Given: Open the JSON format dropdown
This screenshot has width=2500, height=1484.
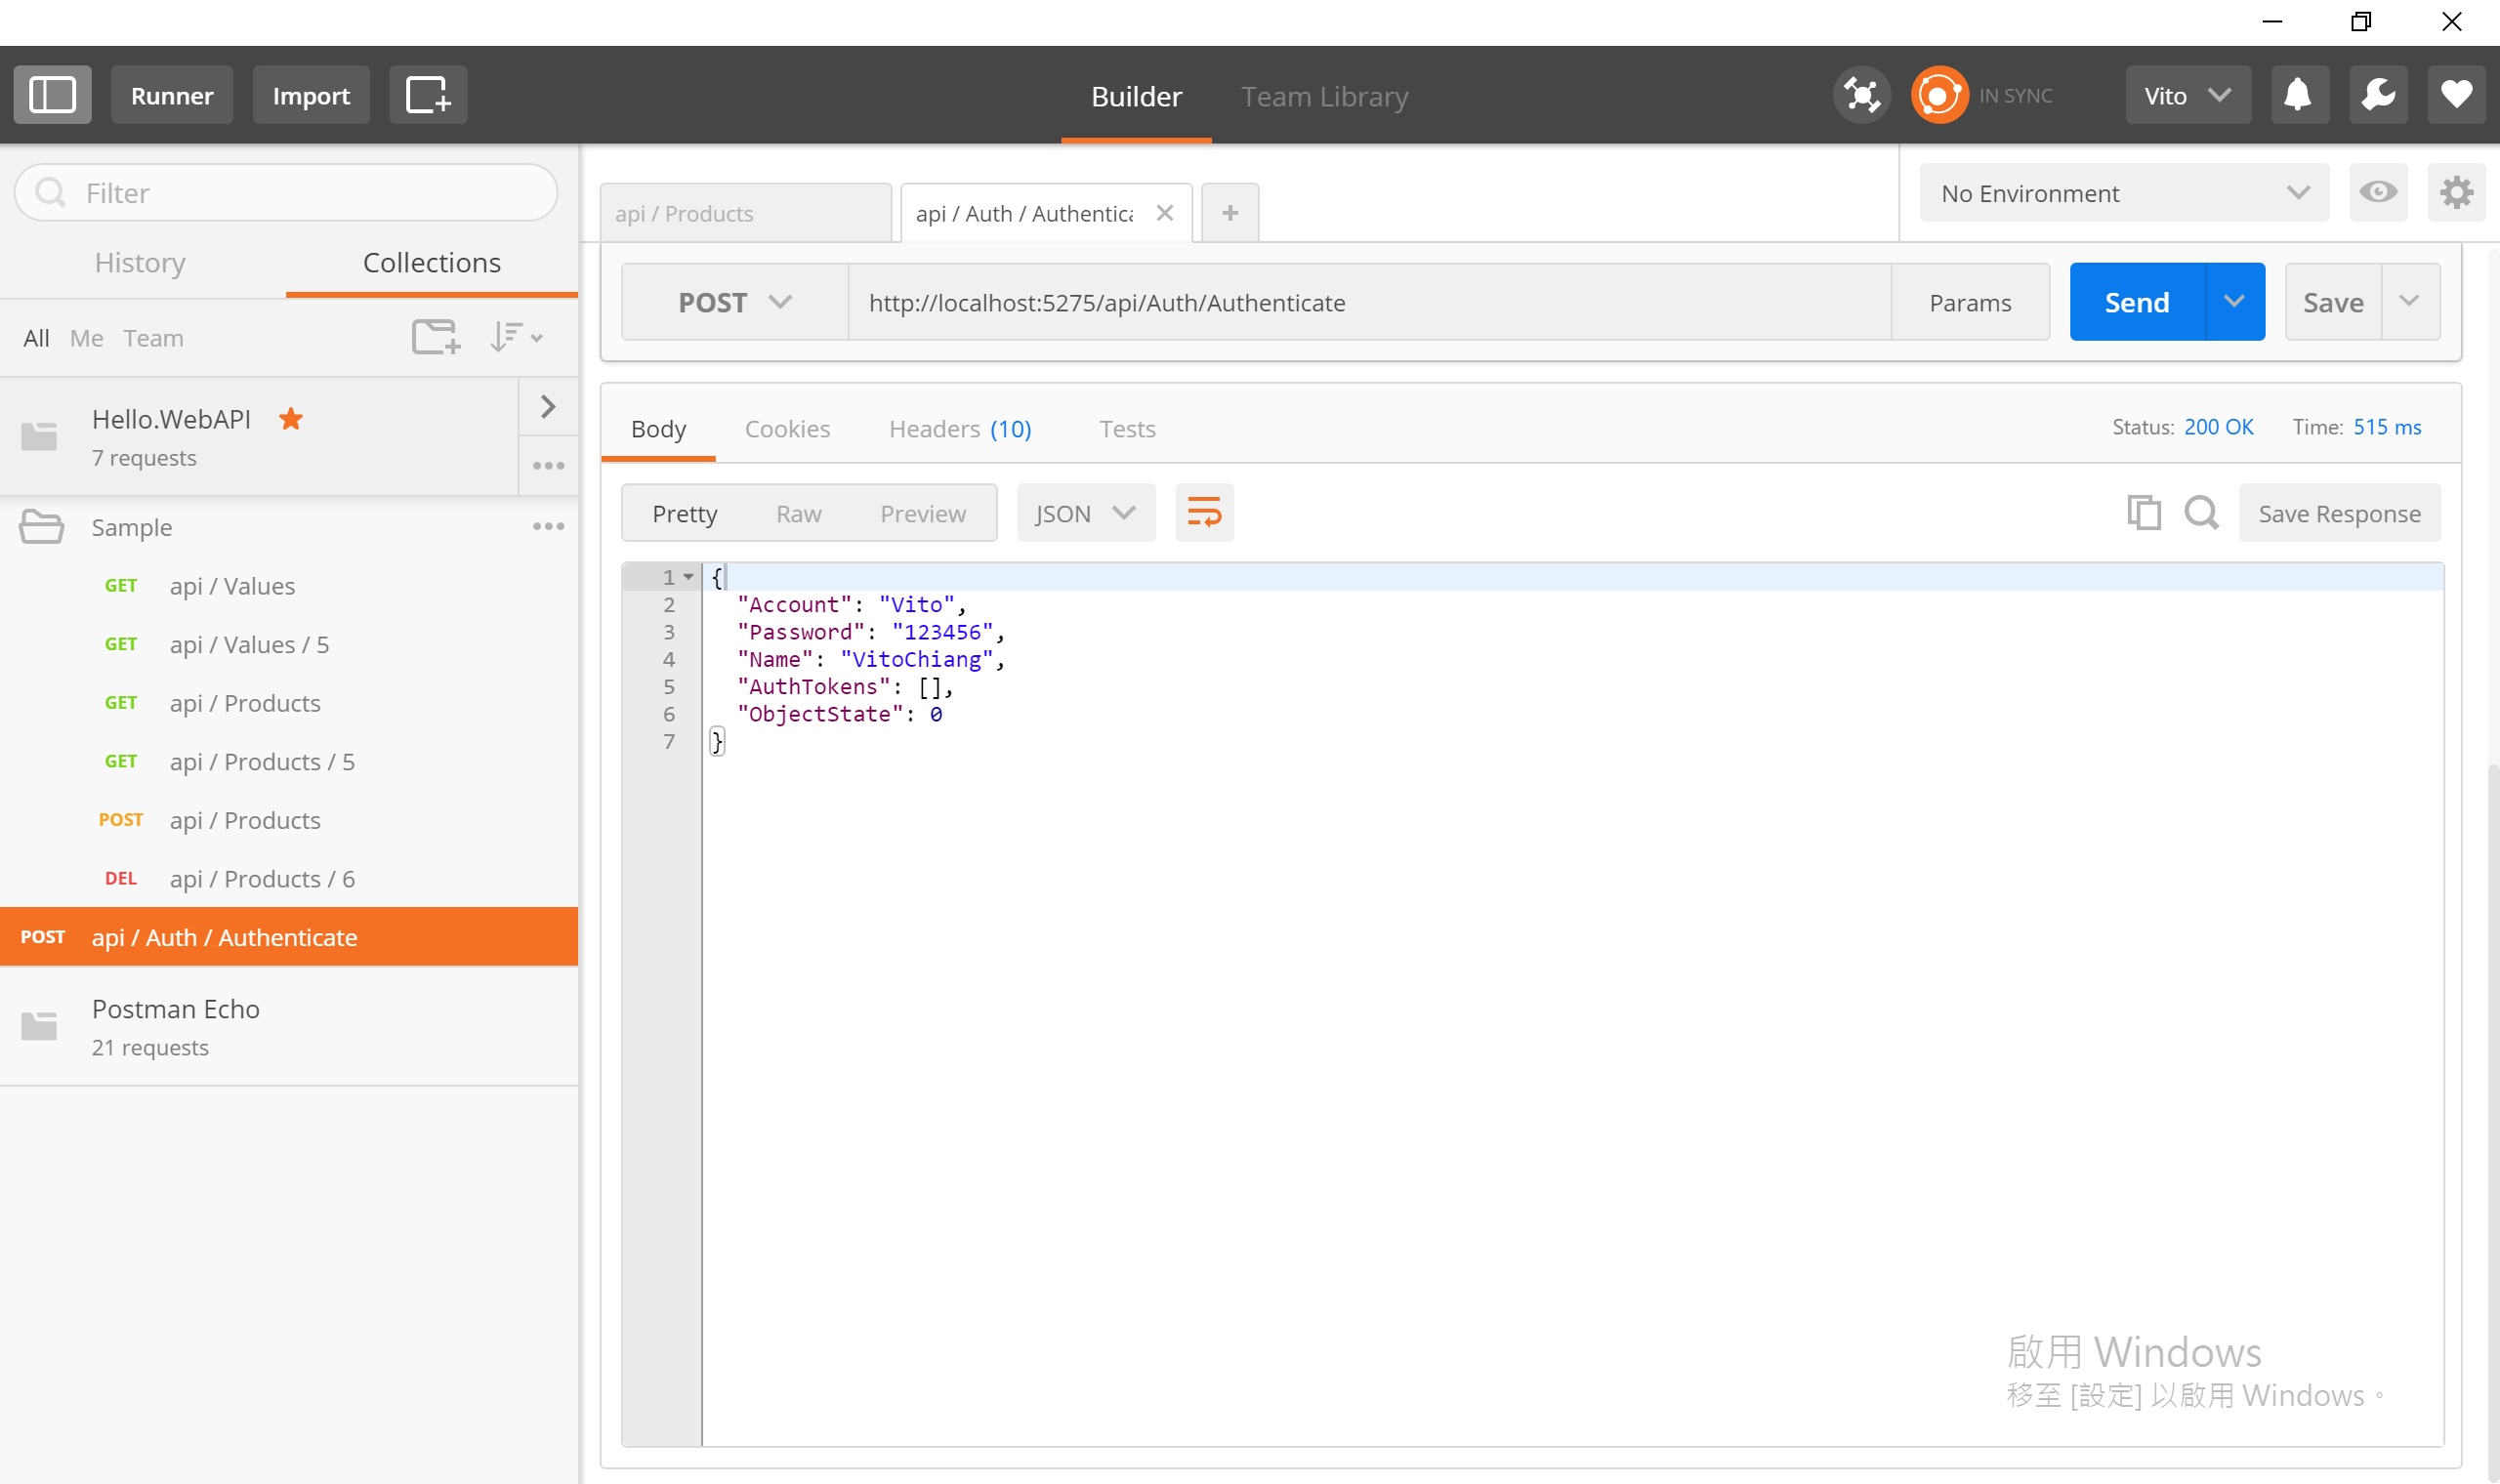Looking at the screenshot, I should click(x=1086, y=513).
